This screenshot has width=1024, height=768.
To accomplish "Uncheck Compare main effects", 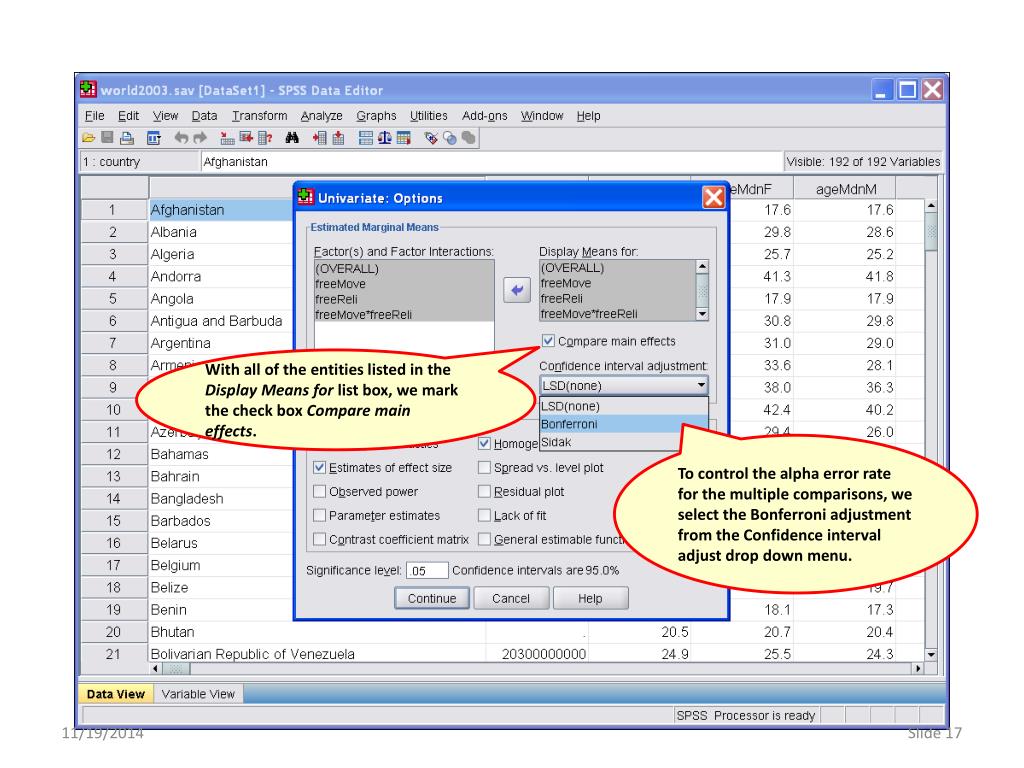I will click(x=548, y=341).
